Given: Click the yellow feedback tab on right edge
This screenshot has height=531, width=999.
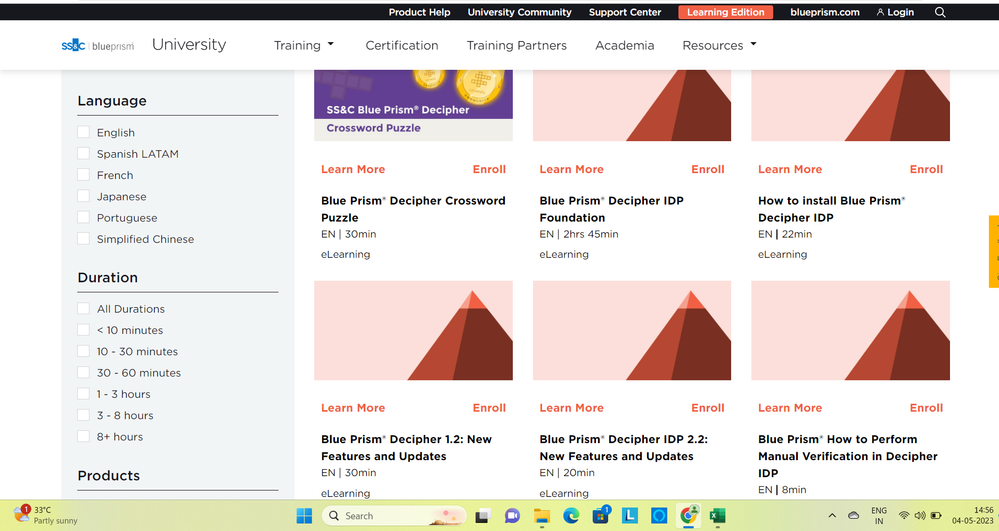Looking at the screenshot, I should [x=994, y=252].
